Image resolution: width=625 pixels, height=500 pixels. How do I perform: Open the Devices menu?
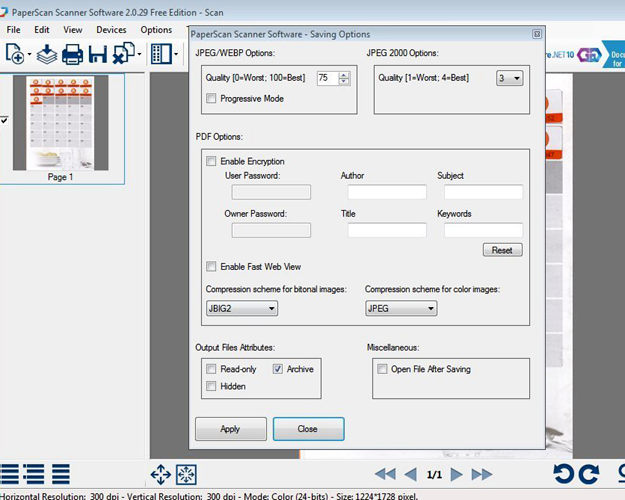[x=111, y=30]
